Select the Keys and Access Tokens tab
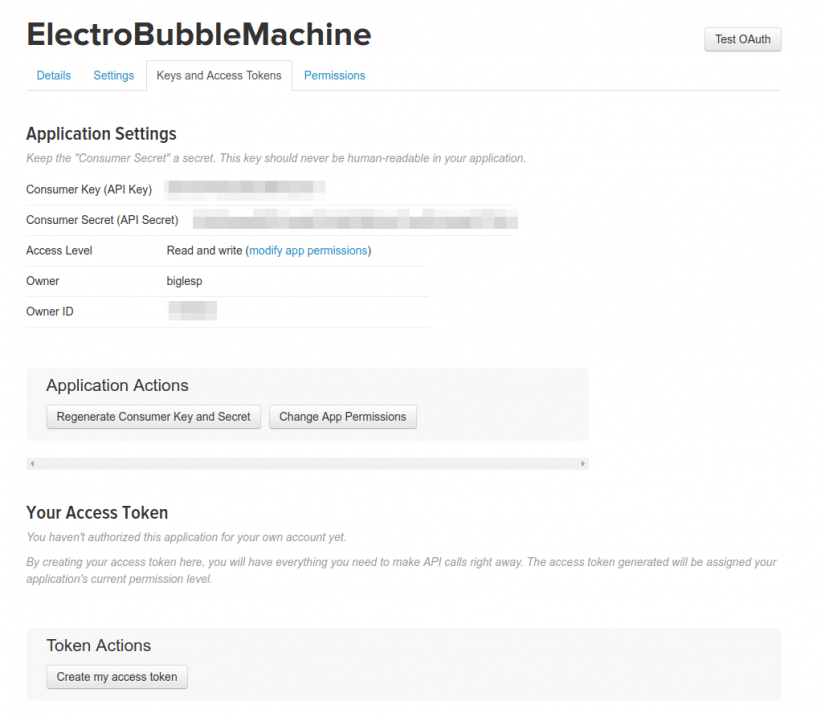This screenshot has width=825, height=717. (x=219, y=76)
